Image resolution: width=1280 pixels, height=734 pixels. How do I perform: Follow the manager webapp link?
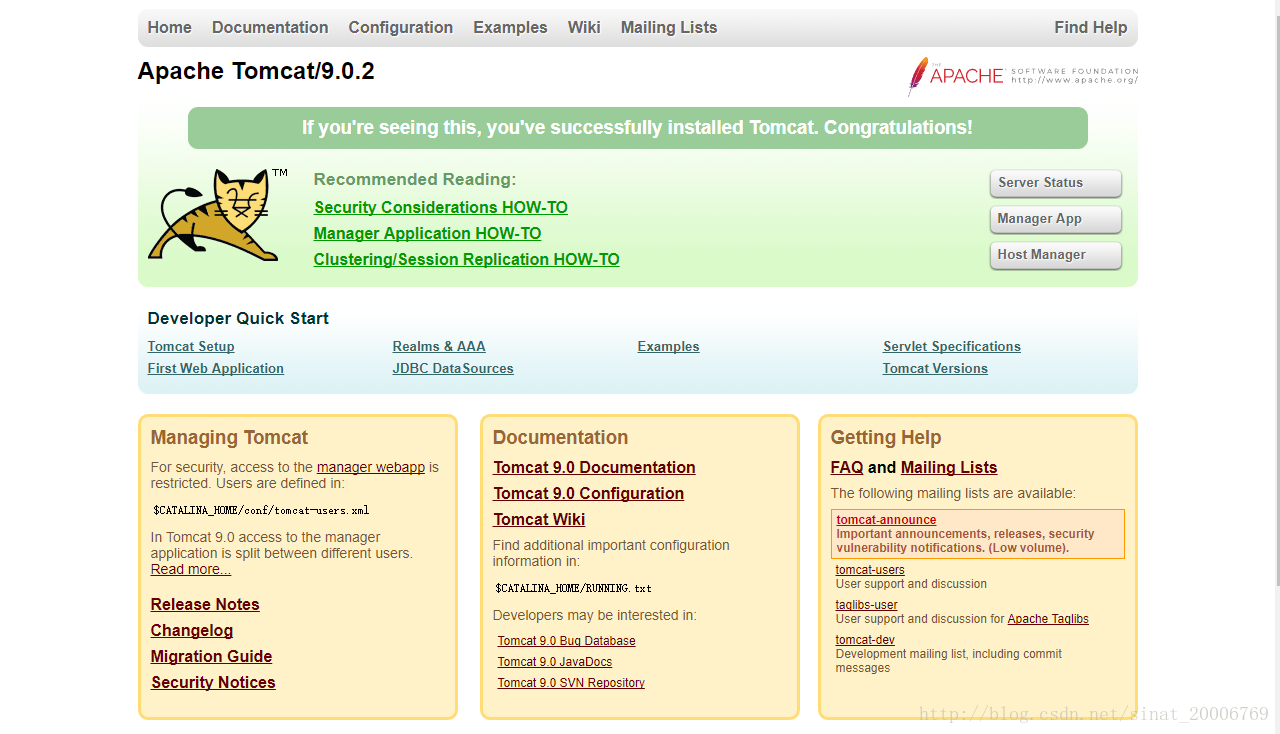[371, 467]
